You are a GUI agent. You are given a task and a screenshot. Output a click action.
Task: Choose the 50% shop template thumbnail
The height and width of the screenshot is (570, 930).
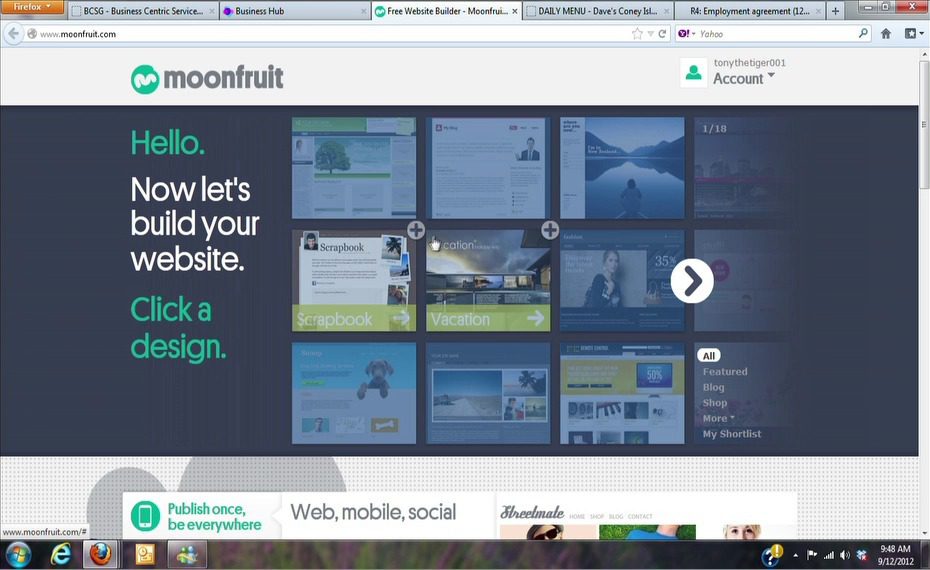tap(622, 393)
